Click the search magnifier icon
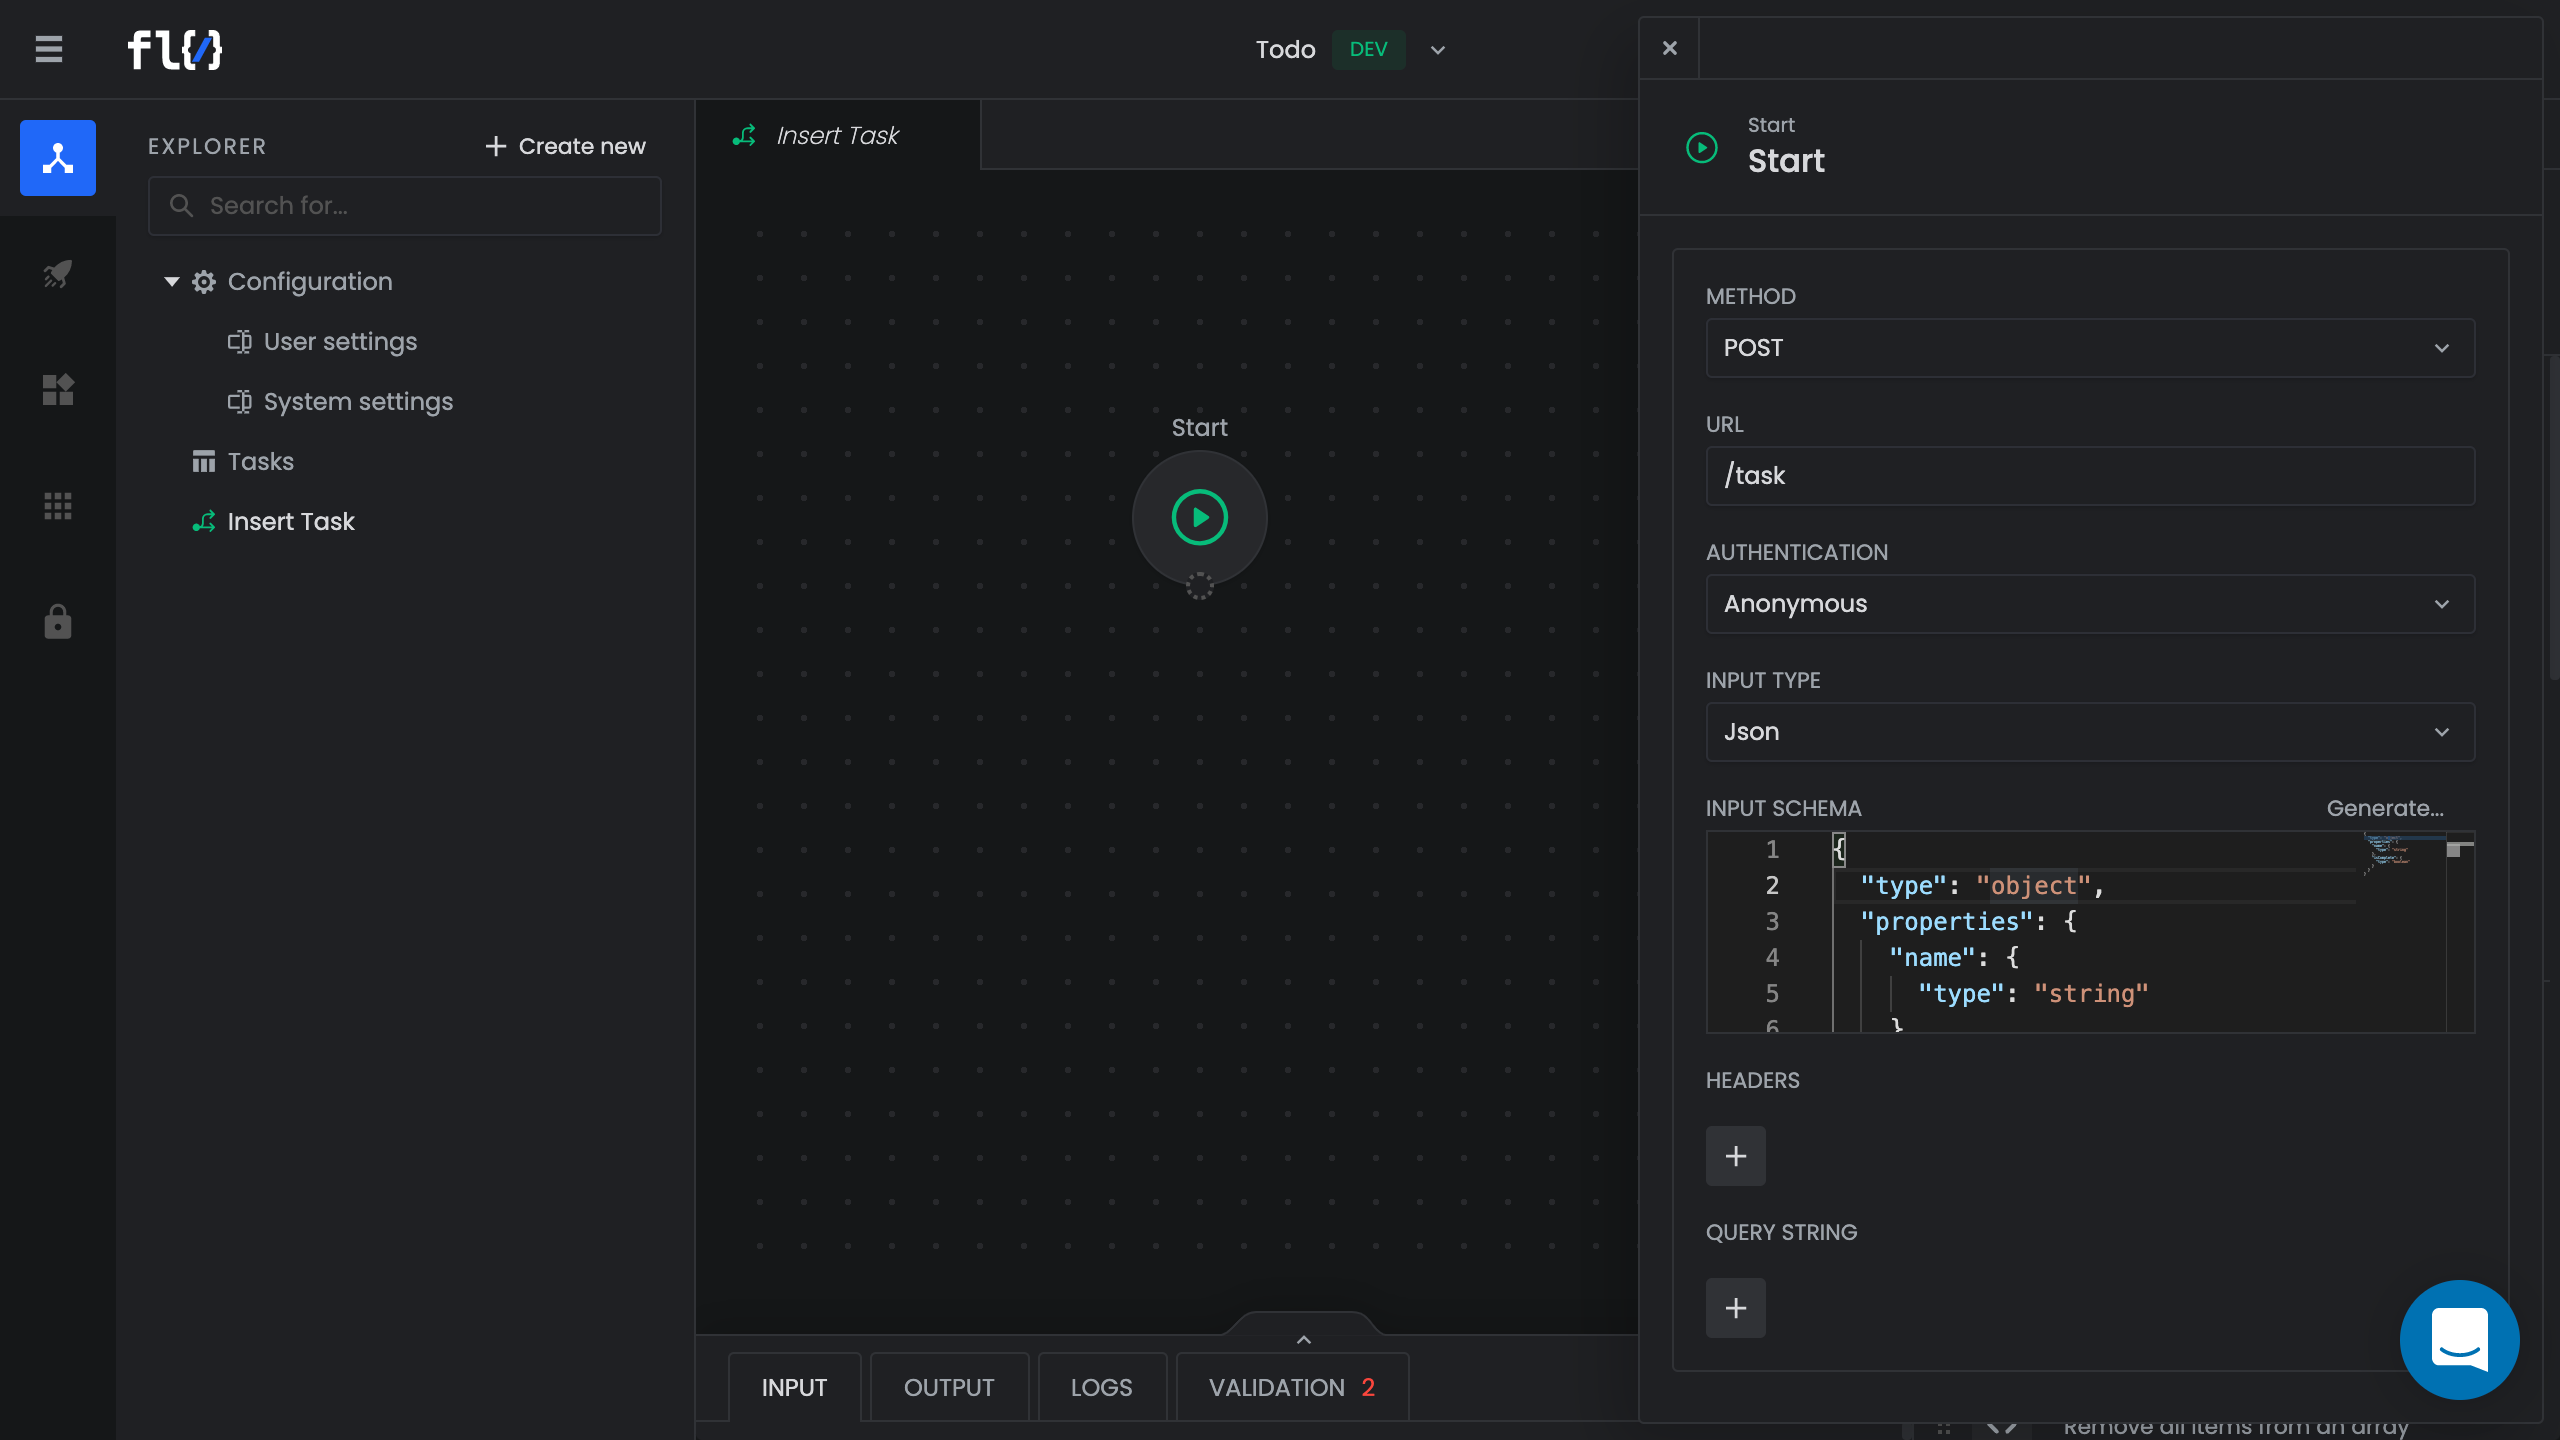Image resolution: width=2560 pixels, height=1440 pixels. point(181,206)
